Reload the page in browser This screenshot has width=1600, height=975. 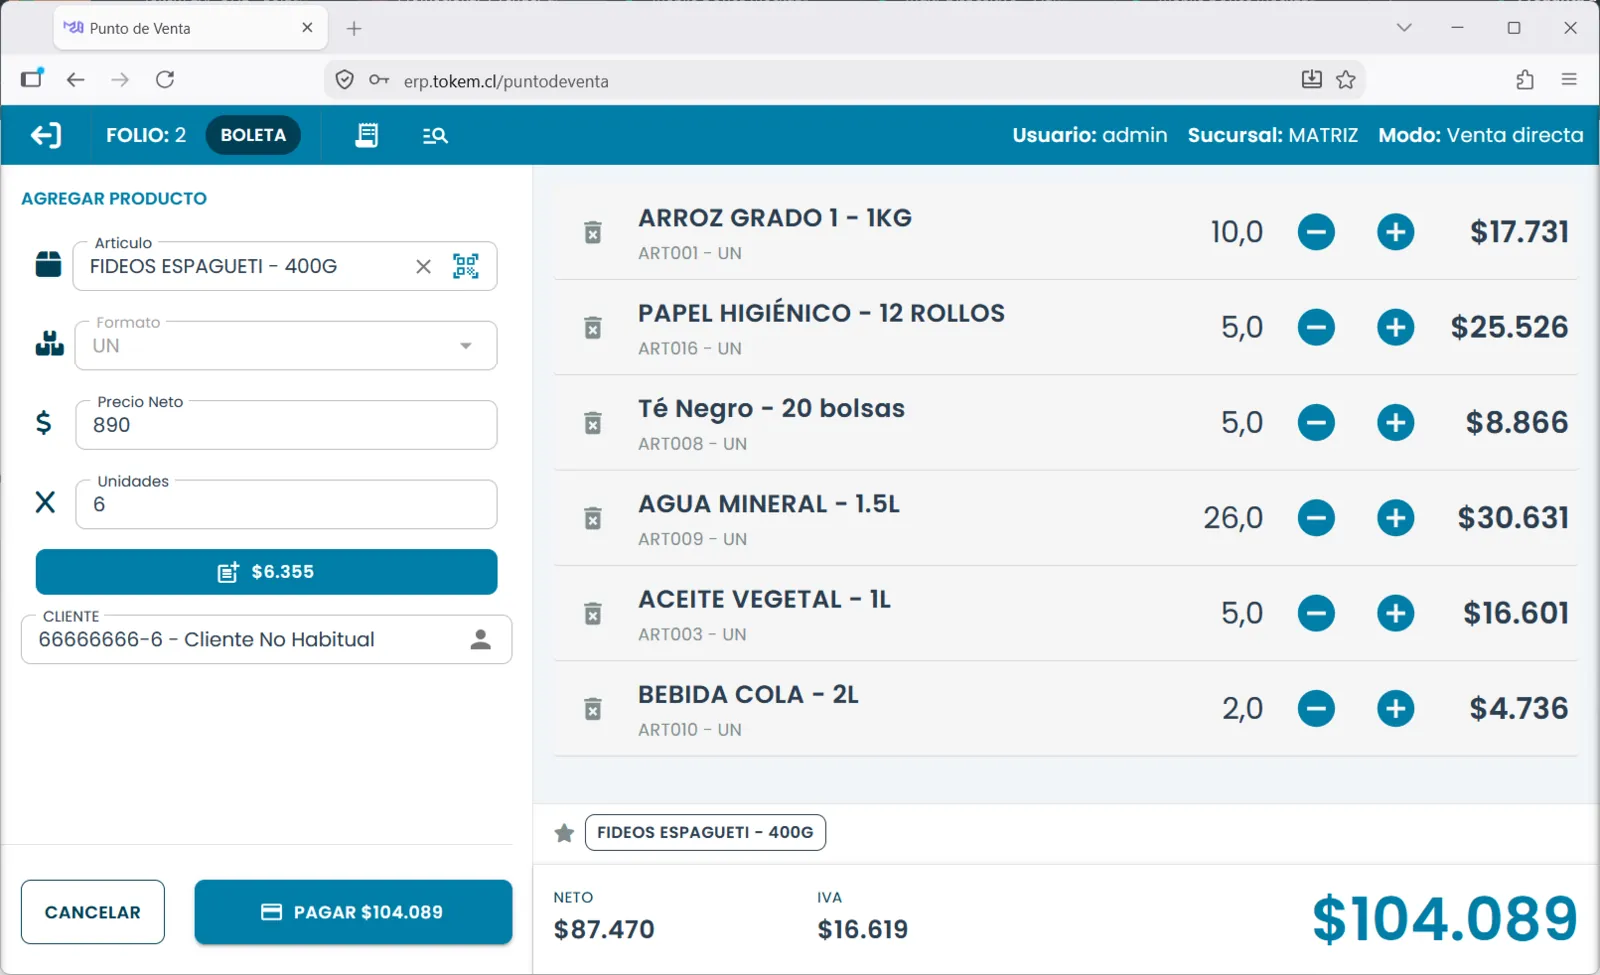[x=165, y=80]
